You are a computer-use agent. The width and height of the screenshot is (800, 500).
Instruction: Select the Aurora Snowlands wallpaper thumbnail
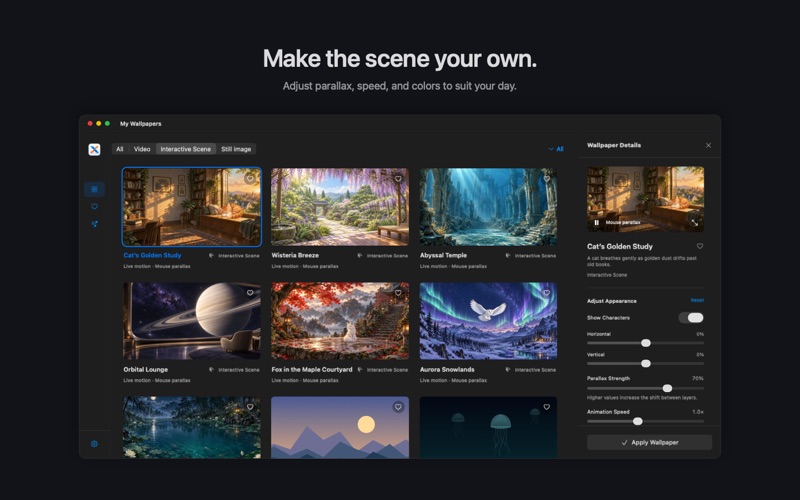tap(488, 321)
